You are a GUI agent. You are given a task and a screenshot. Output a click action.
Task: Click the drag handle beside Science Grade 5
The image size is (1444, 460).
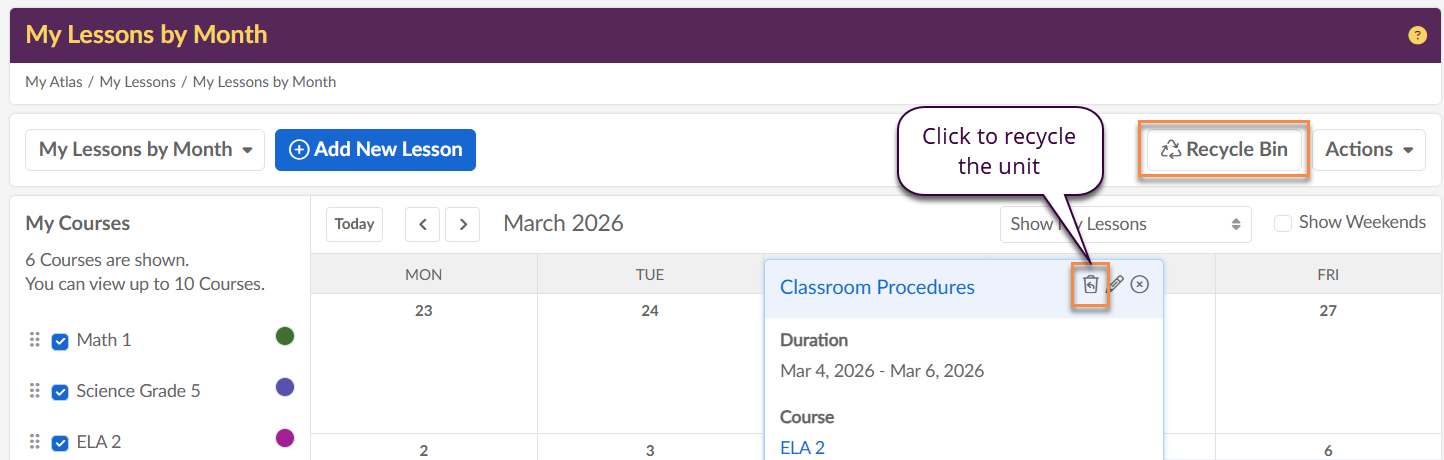35,391
